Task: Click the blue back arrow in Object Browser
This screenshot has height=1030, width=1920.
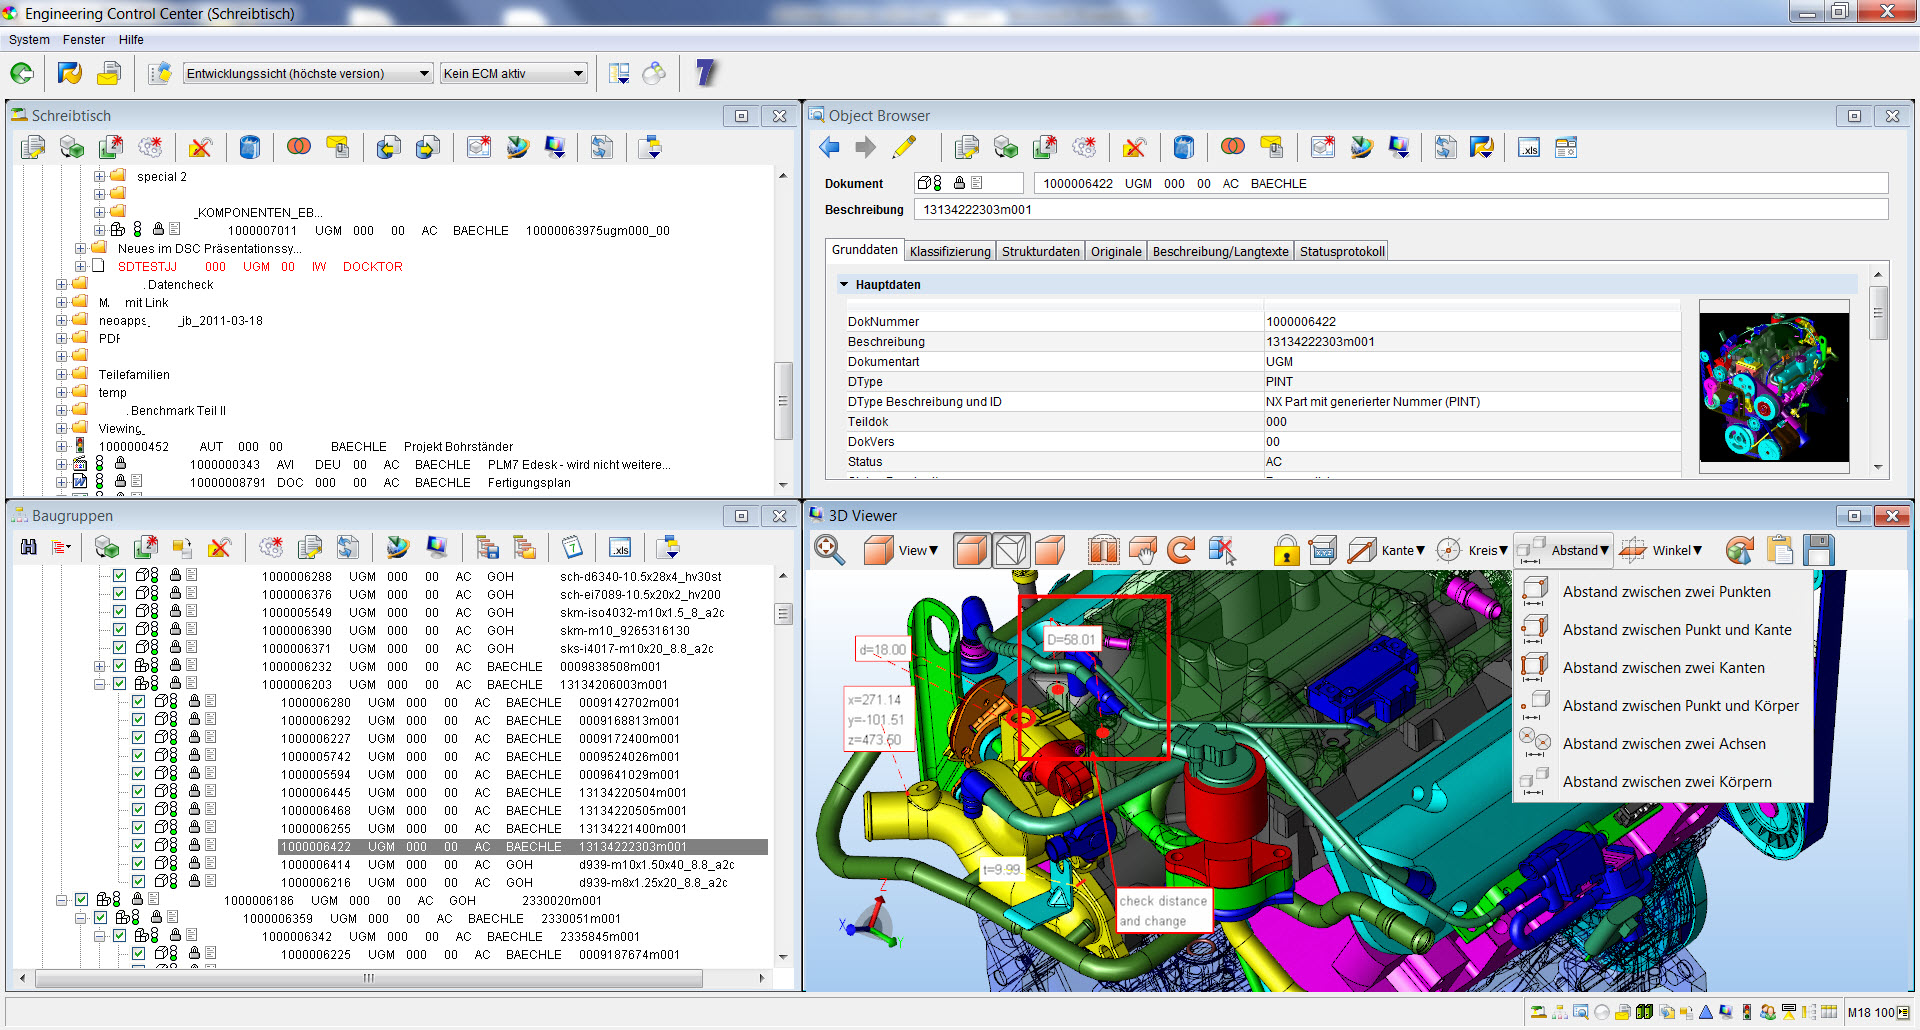Action: [829, 148]
